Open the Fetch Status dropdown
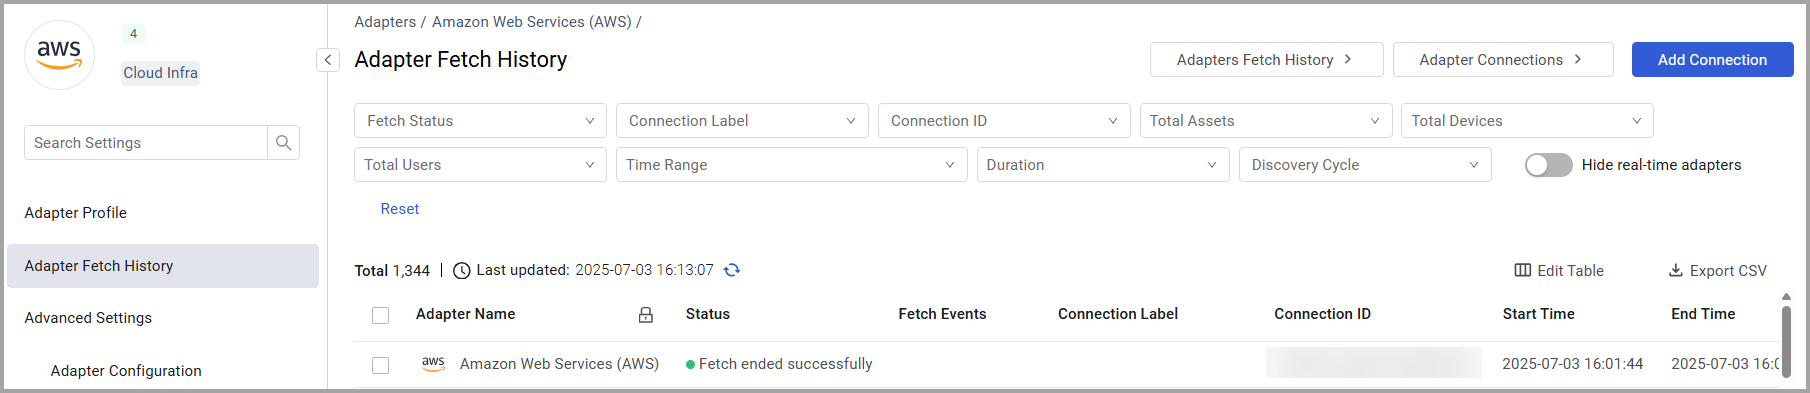Image resolution: width=1810 pixels, height=393 pixels. point(480,121)
